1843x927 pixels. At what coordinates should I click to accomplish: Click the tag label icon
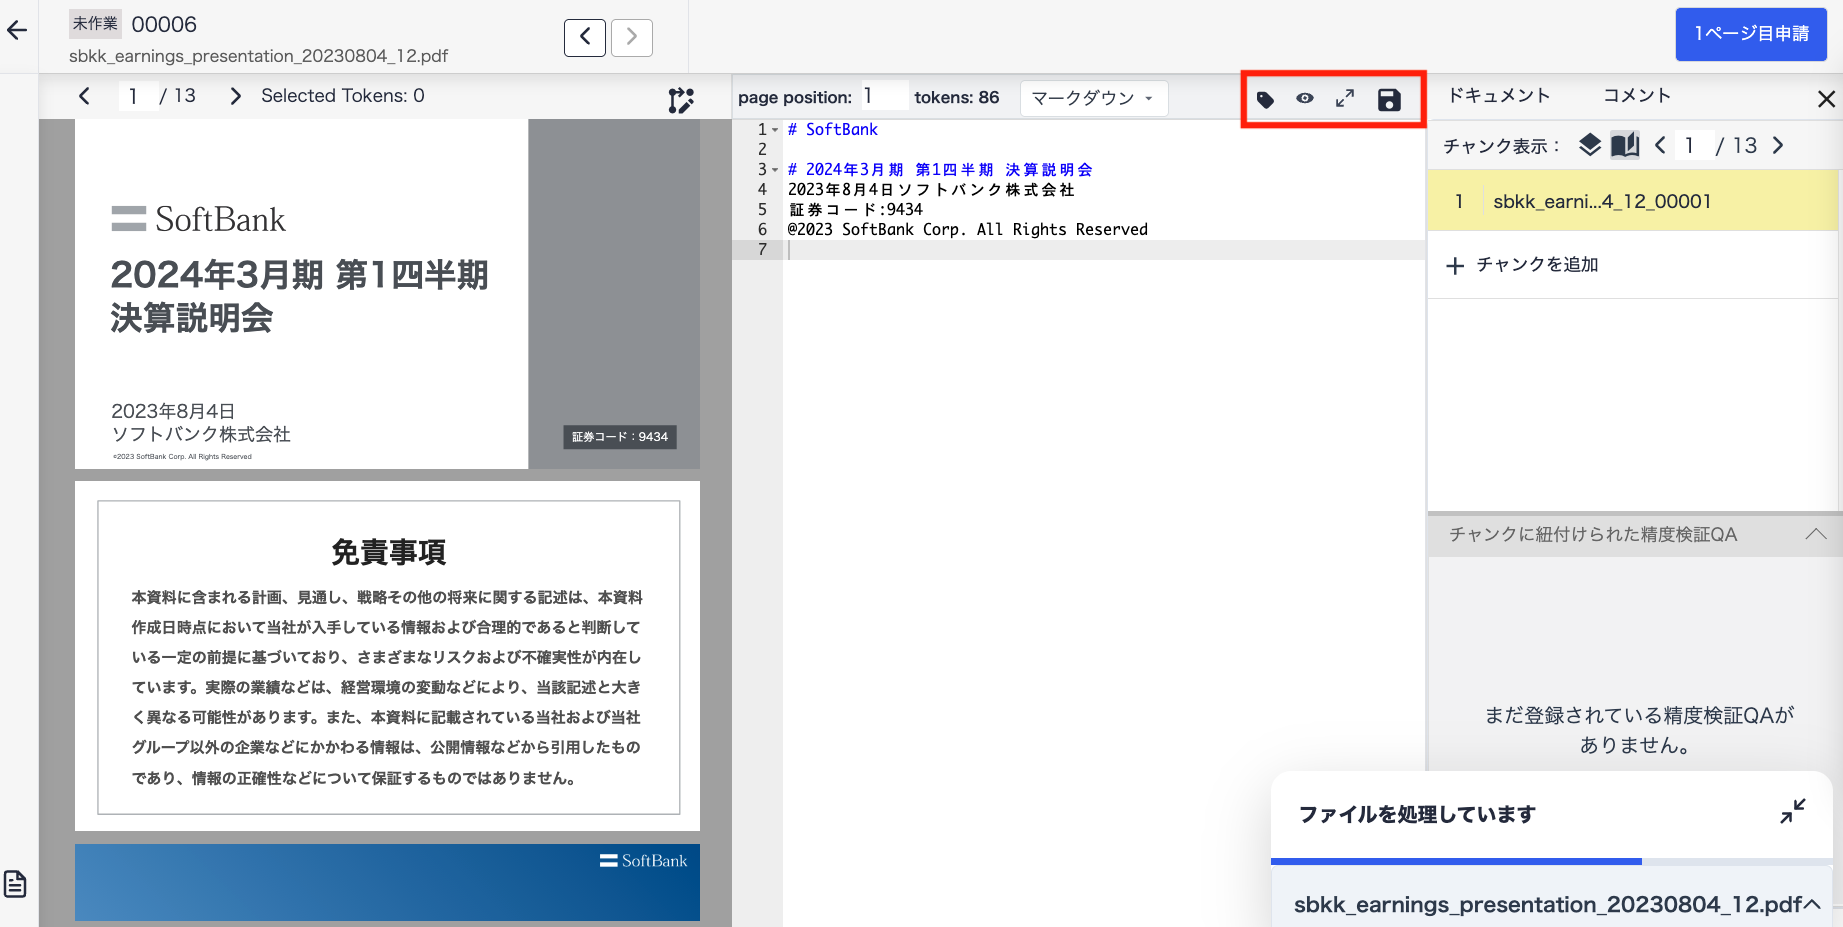pyautogui.click(x=1265, y=99)
